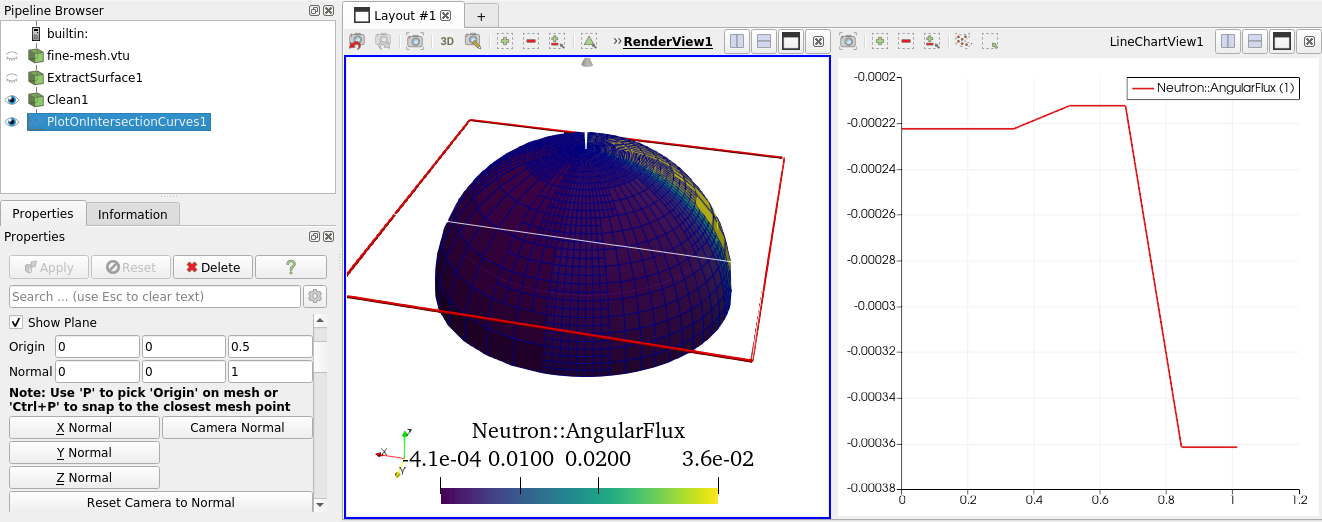
Task: Show fine-mesh.vtu via its eye icon
Action: 12,56
